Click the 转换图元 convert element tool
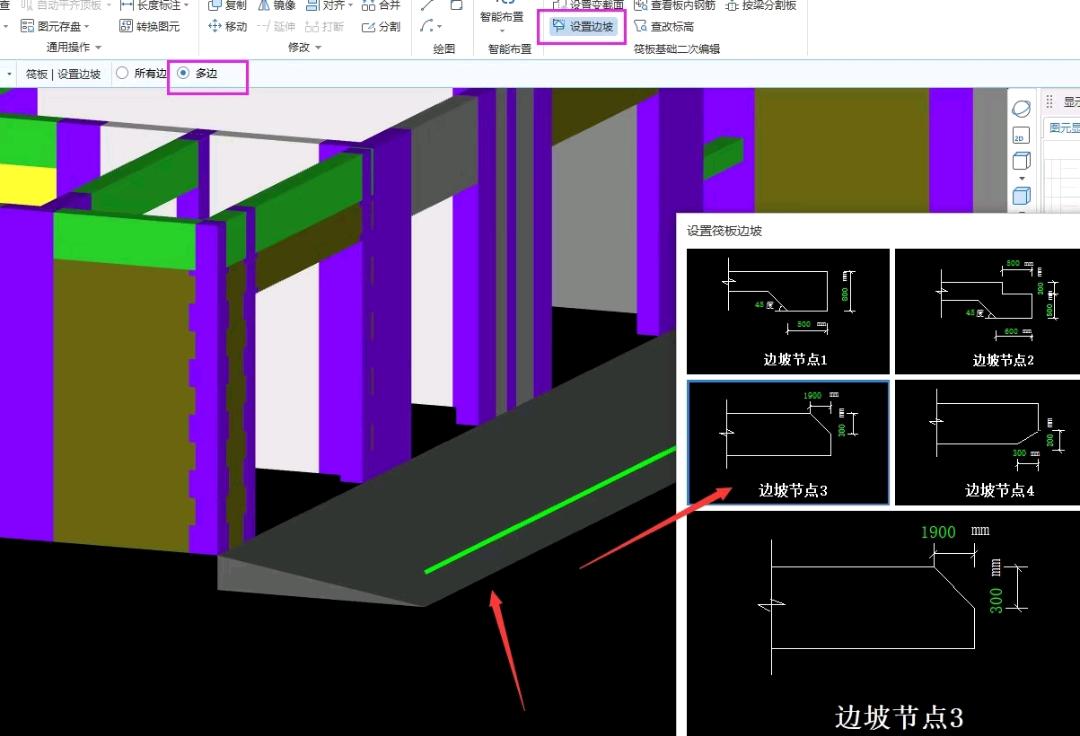 coord(149,26)
